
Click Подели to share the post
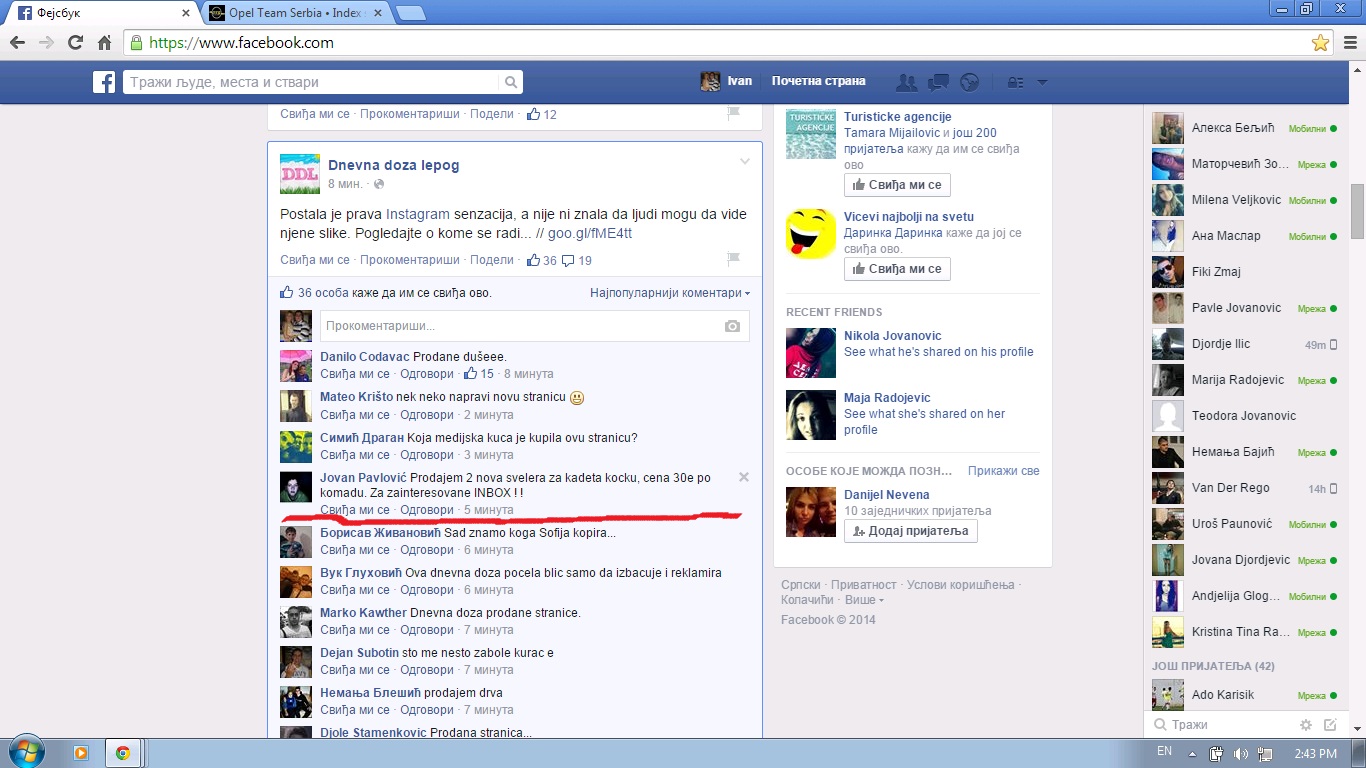click(x=491, y=260)
